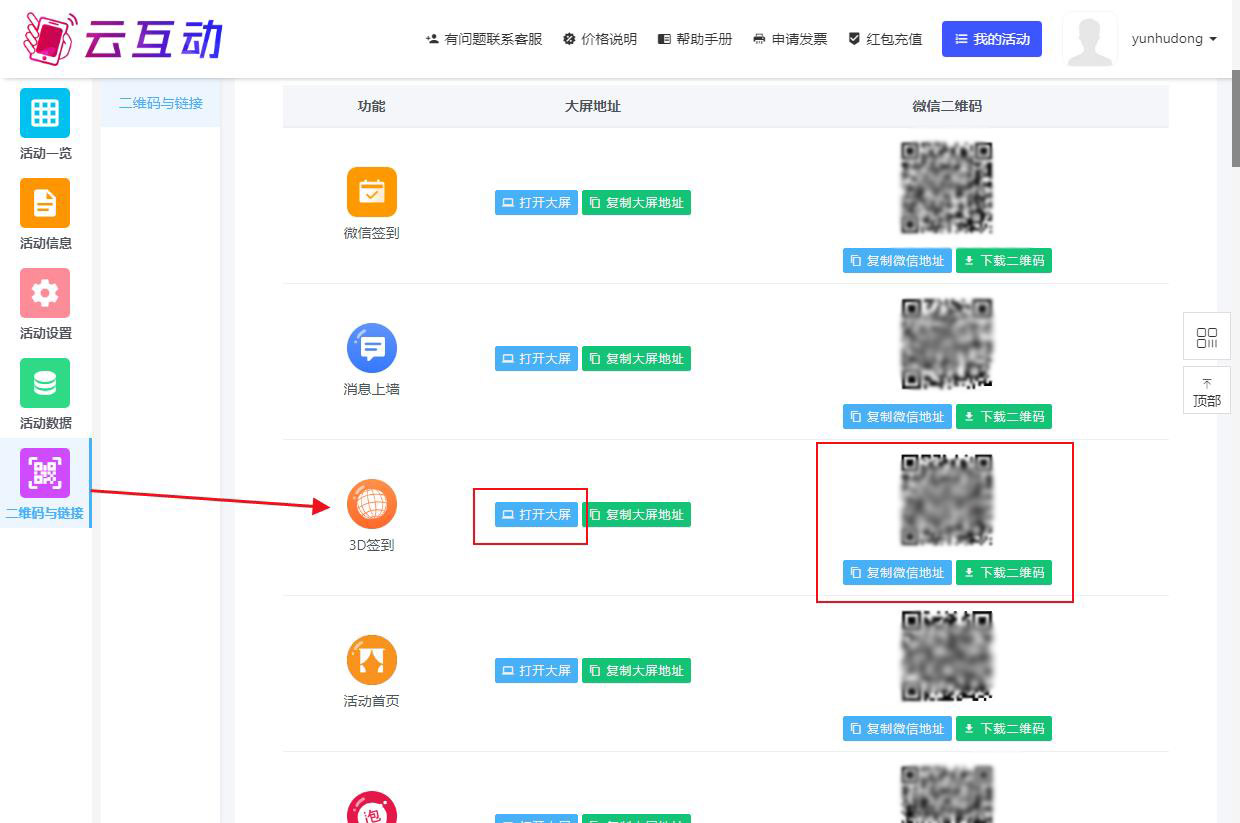Open 活动信息 document icon in sidebar
Viewport: 1240px width, 823px height.
[x=45, y=203]
